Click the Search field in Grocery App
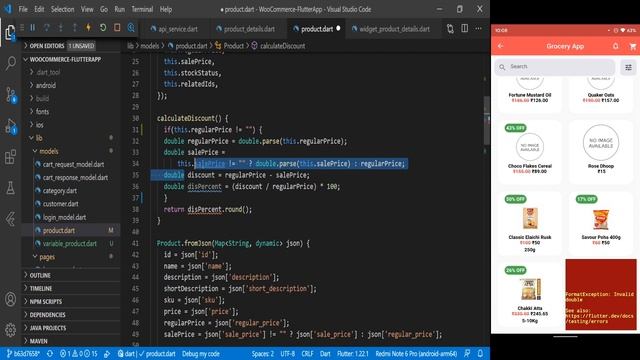 pyautogui.click(x=555, y=67)
